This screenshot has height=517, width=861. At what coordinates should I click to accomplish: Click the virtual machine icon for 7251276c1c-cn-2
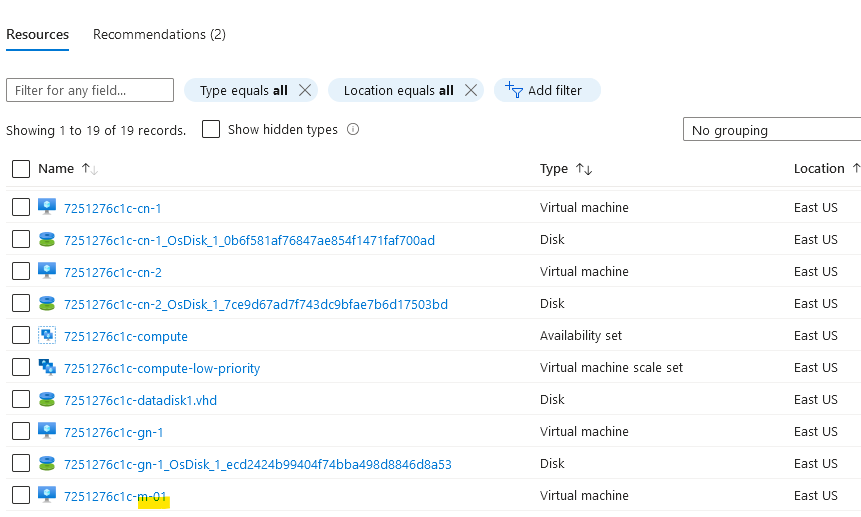tap(47, 271)
